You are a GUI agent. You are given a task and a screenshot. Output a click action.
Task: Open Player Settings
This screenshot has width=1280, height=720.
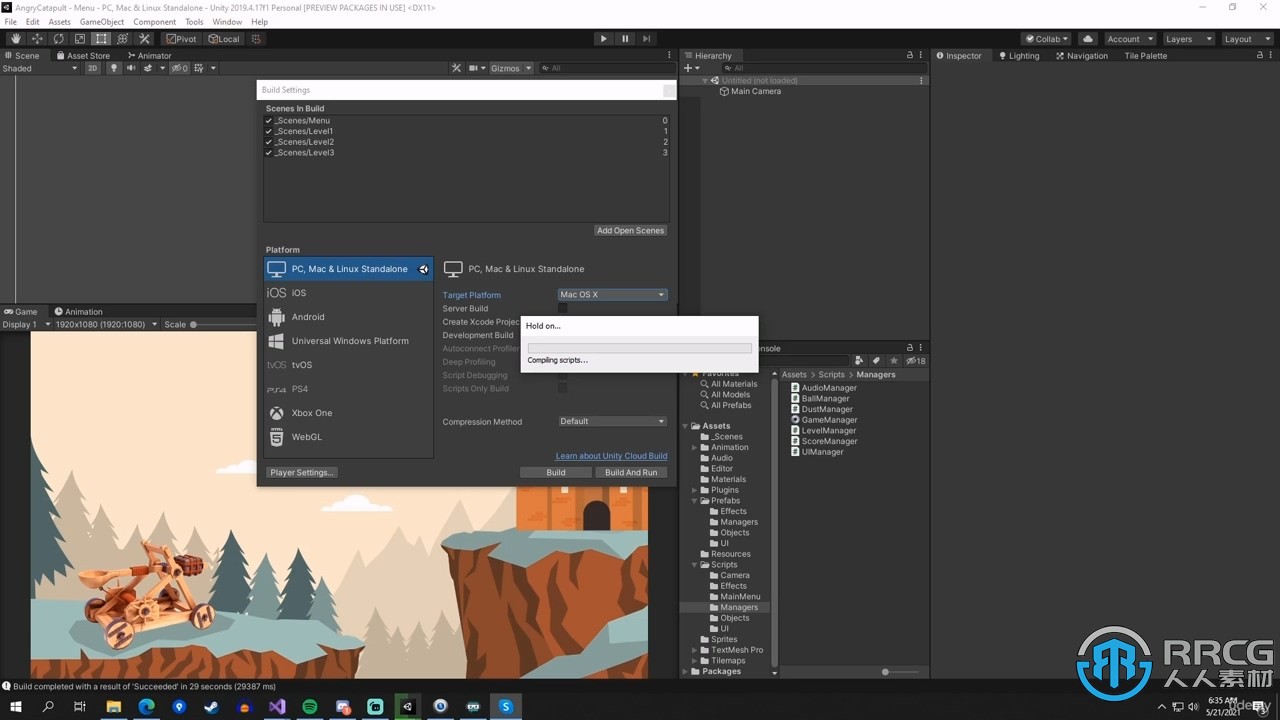coord(302,472)
